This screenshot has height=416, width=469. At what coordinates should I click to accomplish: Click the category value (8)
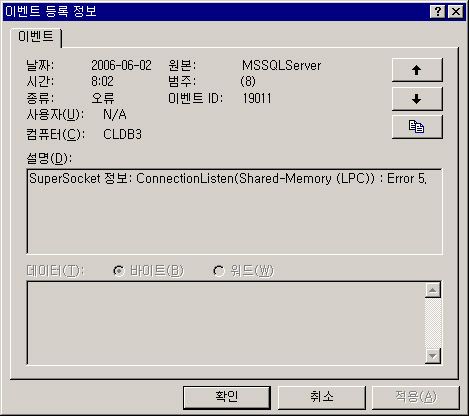click(x=248, y=81)
